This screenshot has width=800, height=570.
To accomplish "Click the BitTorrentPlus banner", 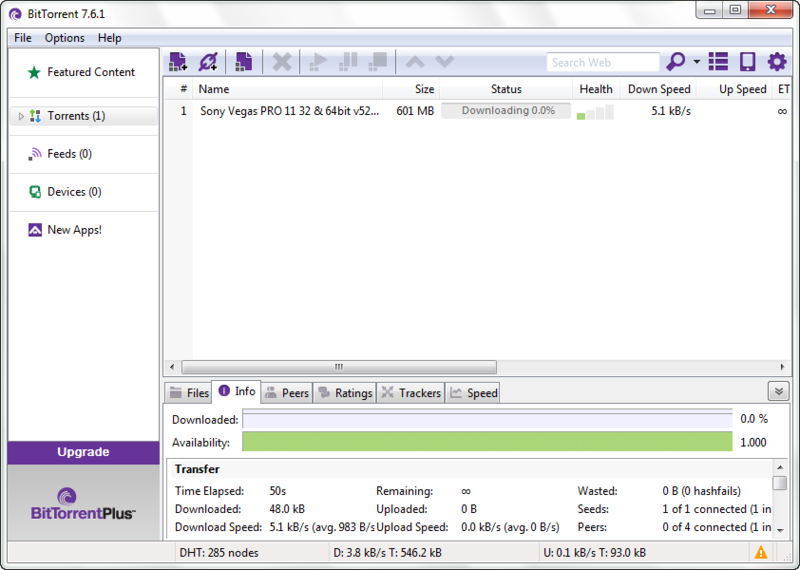I will pos(83,503).
